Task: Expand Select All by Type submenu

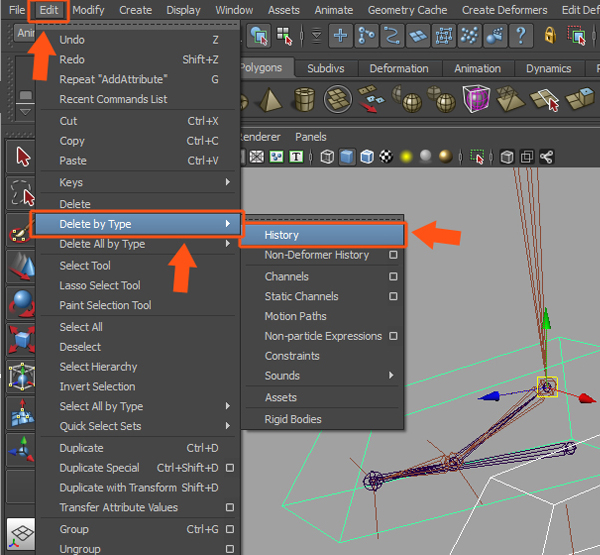Action: [138, 406]
